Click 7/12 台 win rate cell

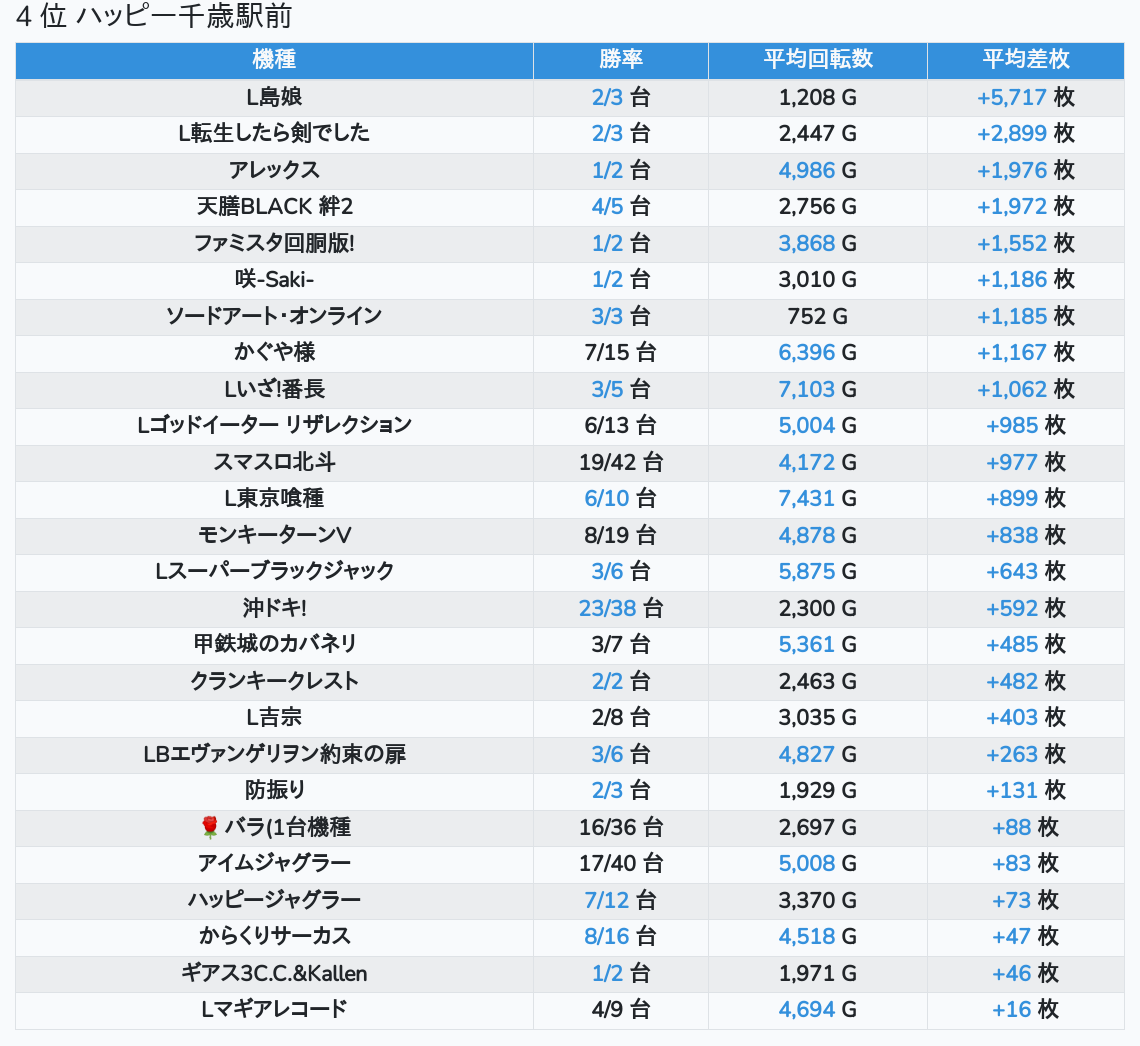[621, 901]
